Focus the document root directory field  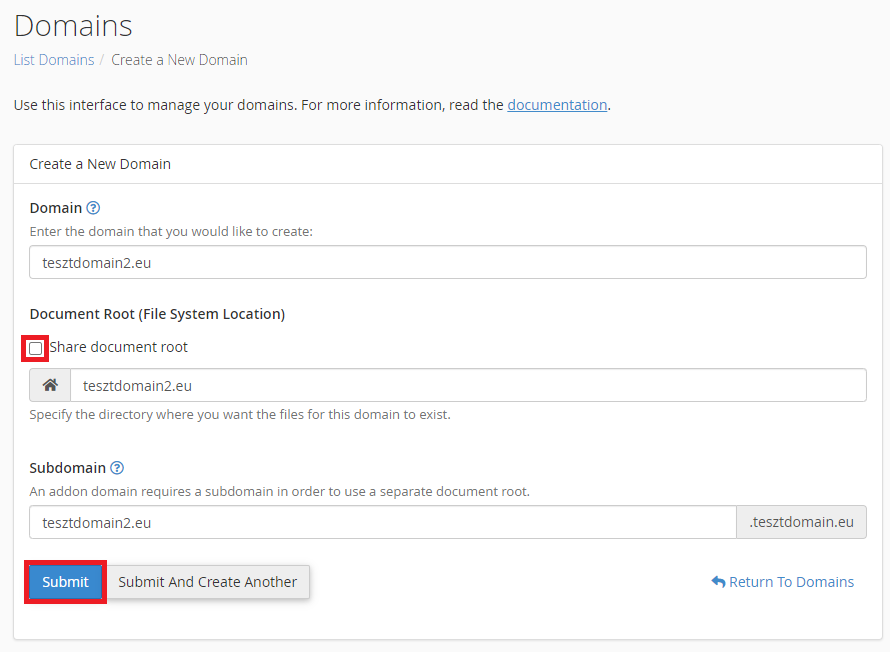coord(468,385)
